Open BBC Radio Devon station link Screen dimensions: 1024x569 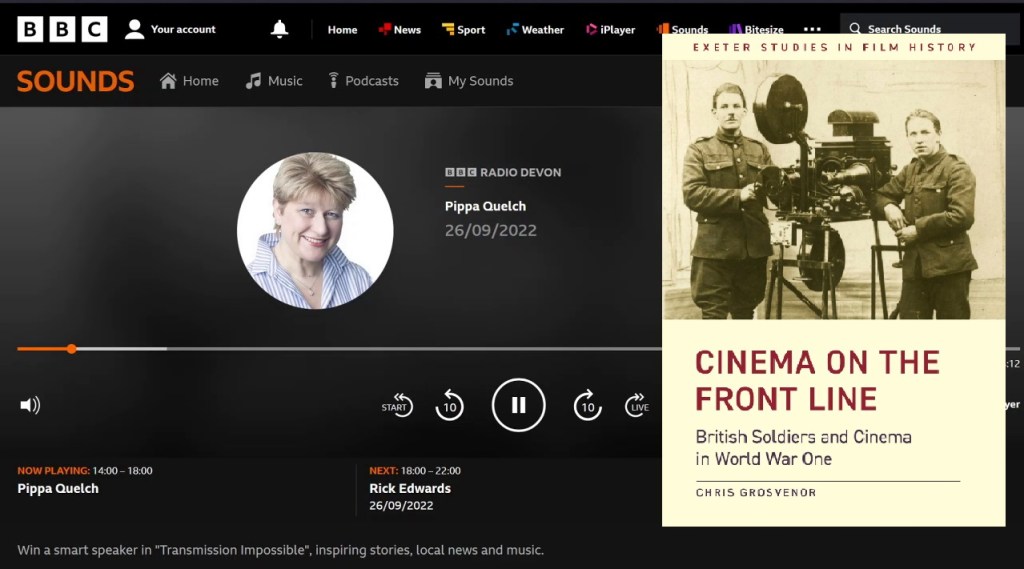(x=503, y=172)
